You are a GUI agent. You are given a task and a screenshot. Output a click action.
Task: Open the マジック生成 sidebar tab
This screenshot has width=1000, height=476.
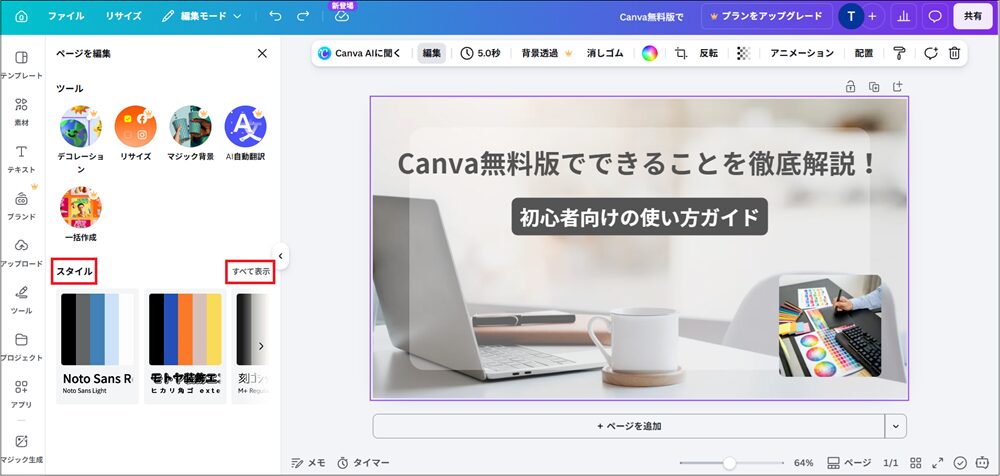click(x=22, y=449)
